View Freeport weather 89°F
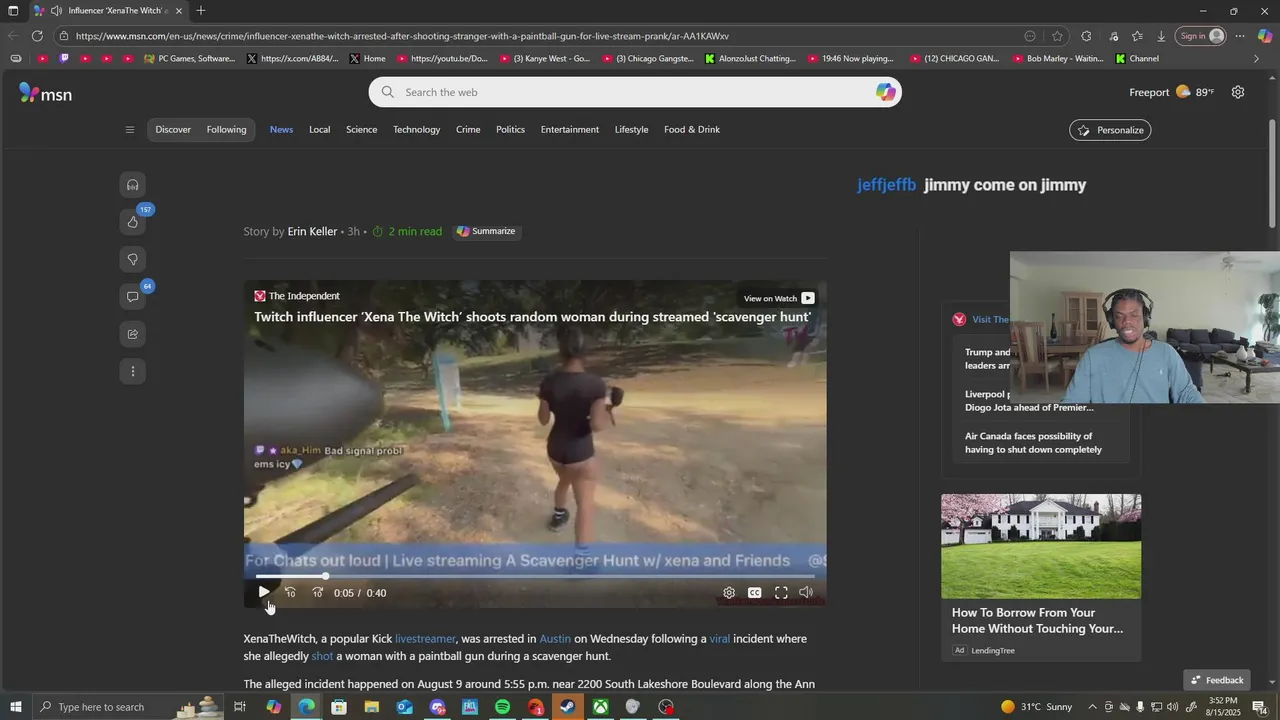Viewport: 1280px width, 720px height. point(1172,92)
